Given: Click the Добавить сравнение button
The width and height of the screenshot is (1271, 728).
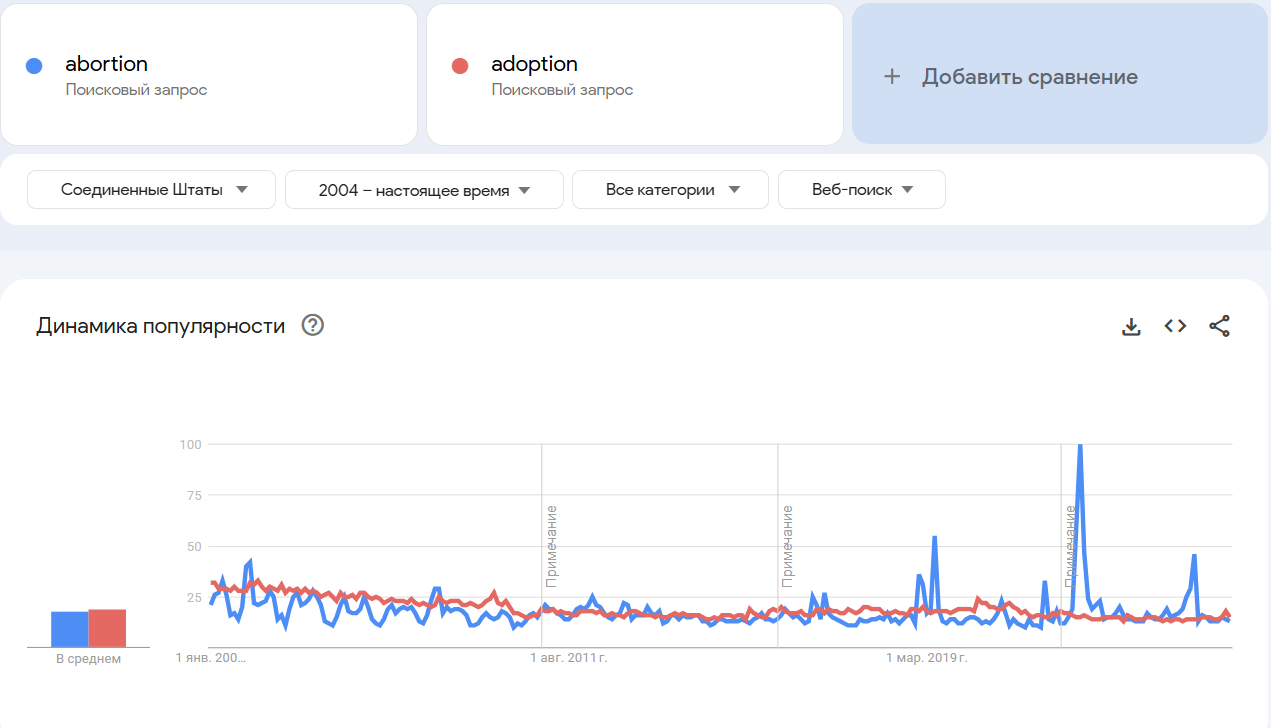Looking at the screenshot, I should coord(1029,77).
